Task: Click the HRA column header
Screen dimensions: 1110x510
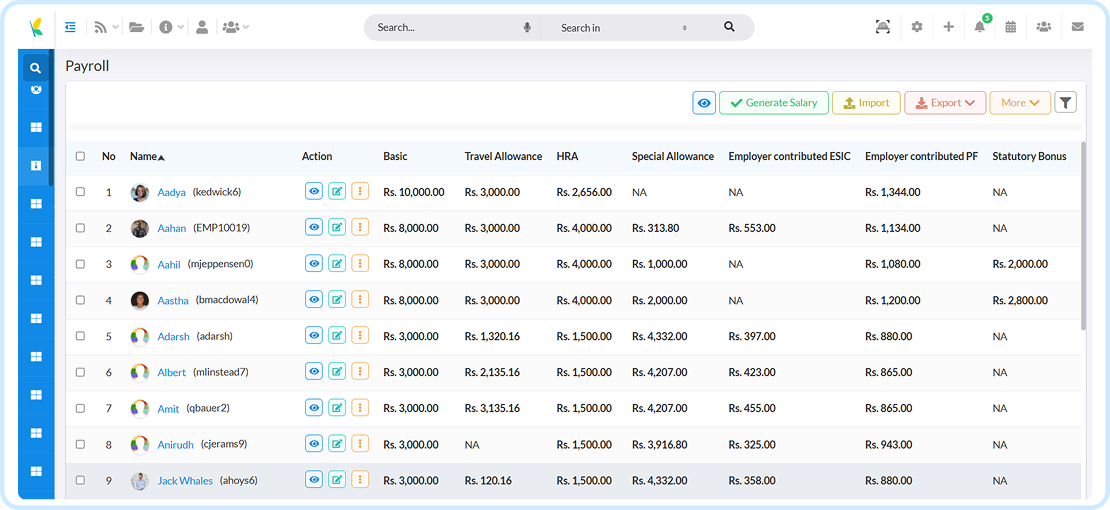Action: [567, 157]
